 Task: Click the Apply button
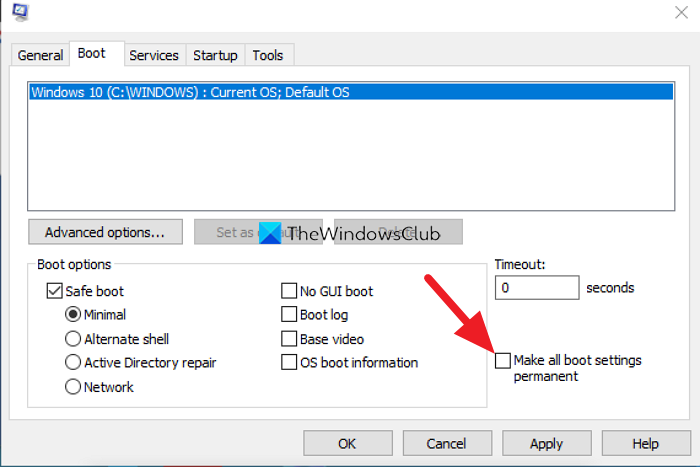(x=547, y=443)
